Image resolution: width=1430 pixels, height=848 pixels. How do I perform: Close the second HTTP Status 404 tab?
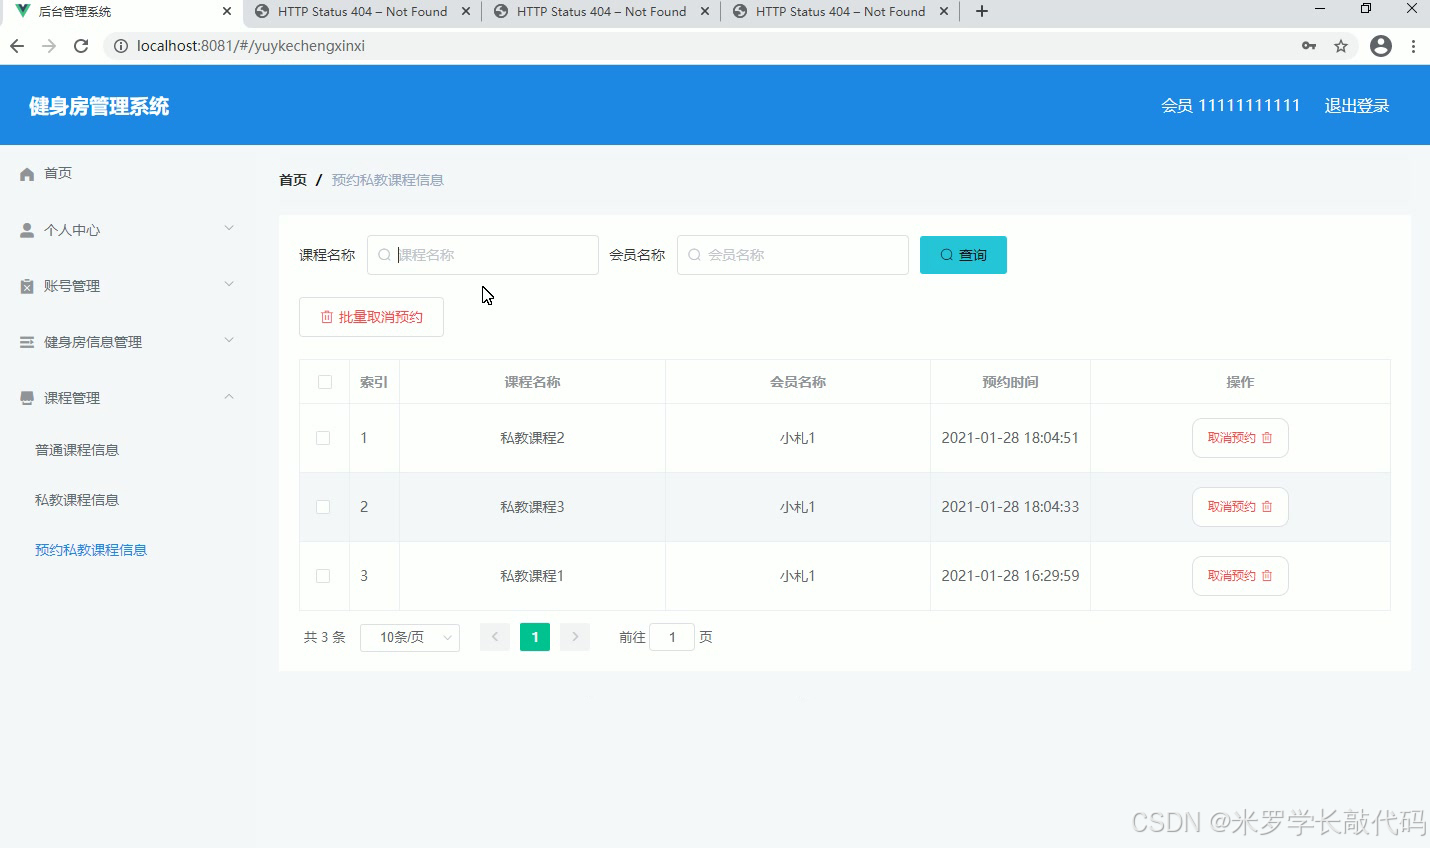pos(705,11)
